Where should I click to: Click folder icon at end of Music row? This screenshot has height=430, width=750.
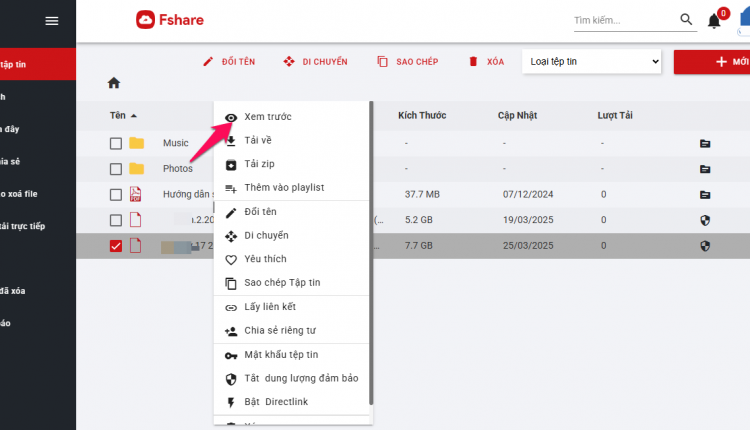tap(705, 143)
